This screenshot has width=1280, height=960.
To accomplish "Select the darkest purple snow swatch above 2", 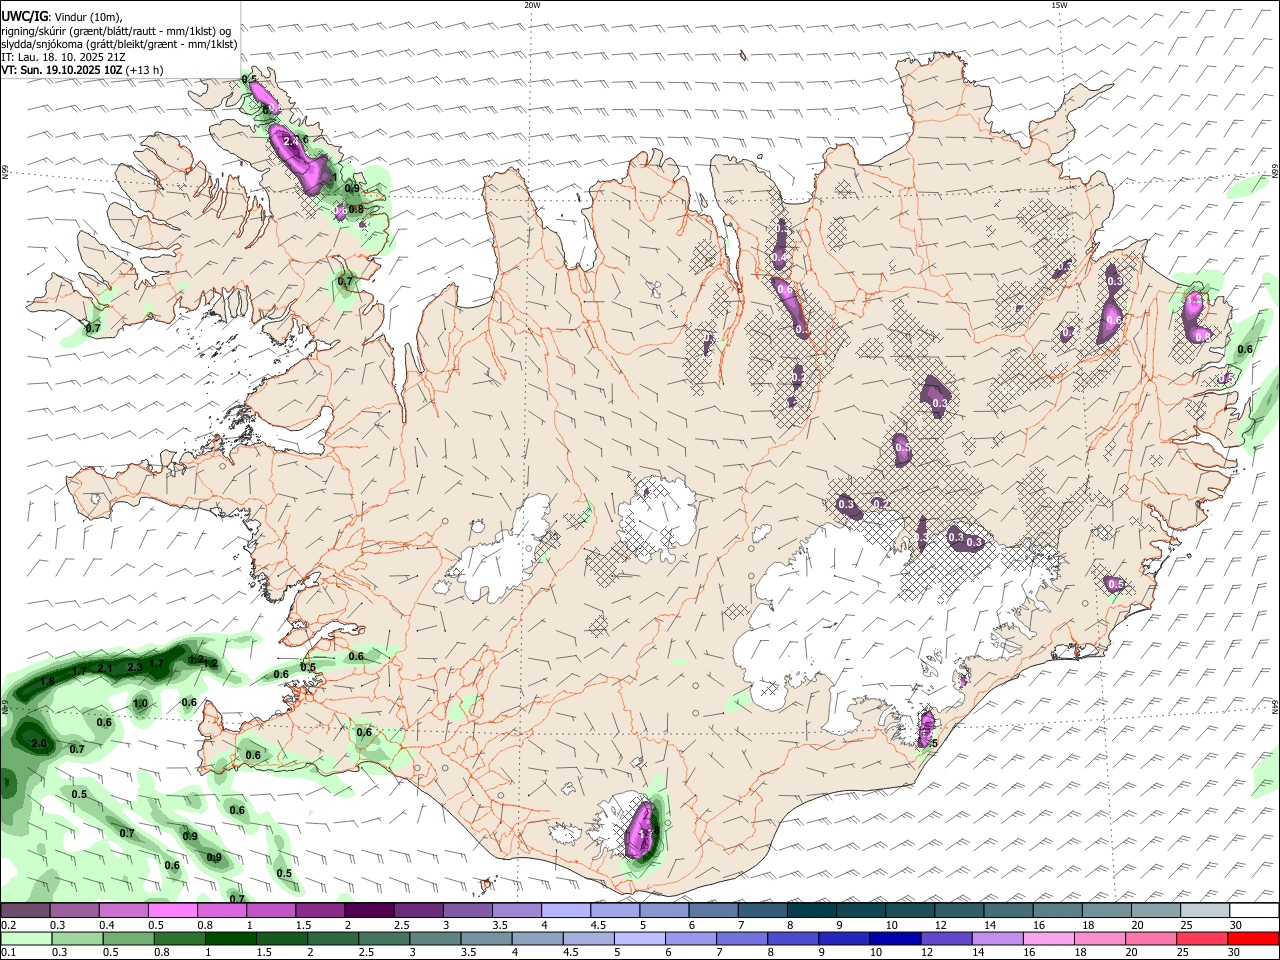I will click(x=369, y=910).
